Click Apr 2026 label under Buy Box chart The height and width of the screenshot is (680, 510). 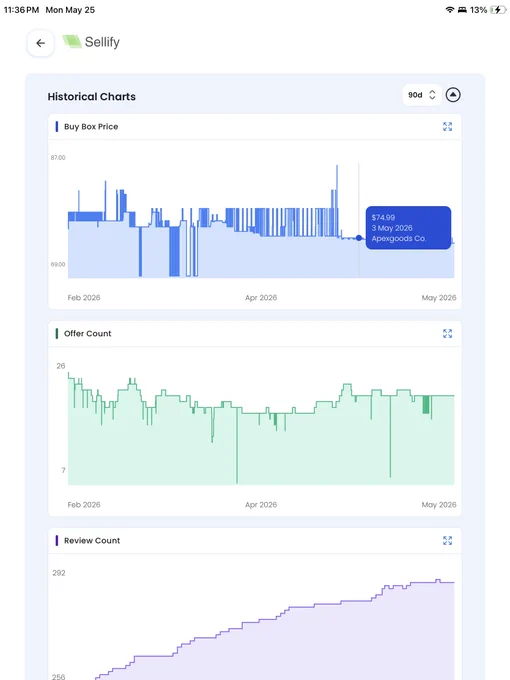point(261,298)
